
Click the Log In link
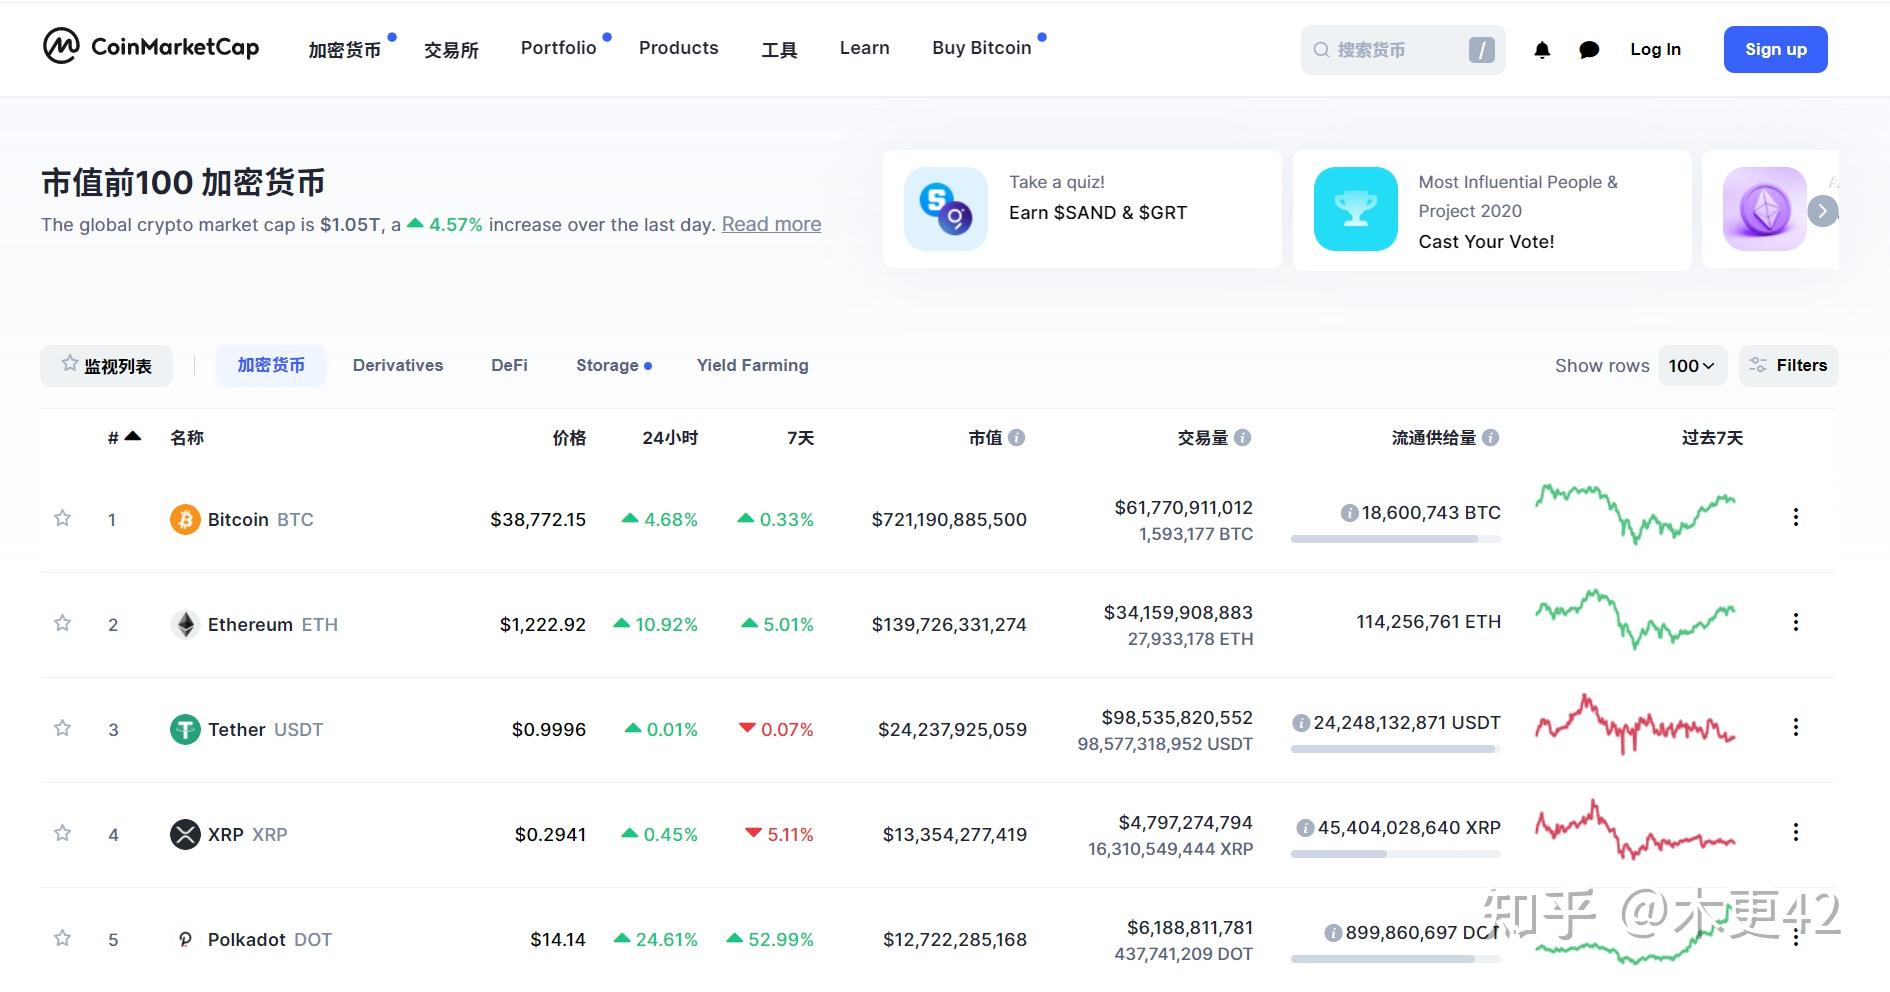click(1655, 49)
